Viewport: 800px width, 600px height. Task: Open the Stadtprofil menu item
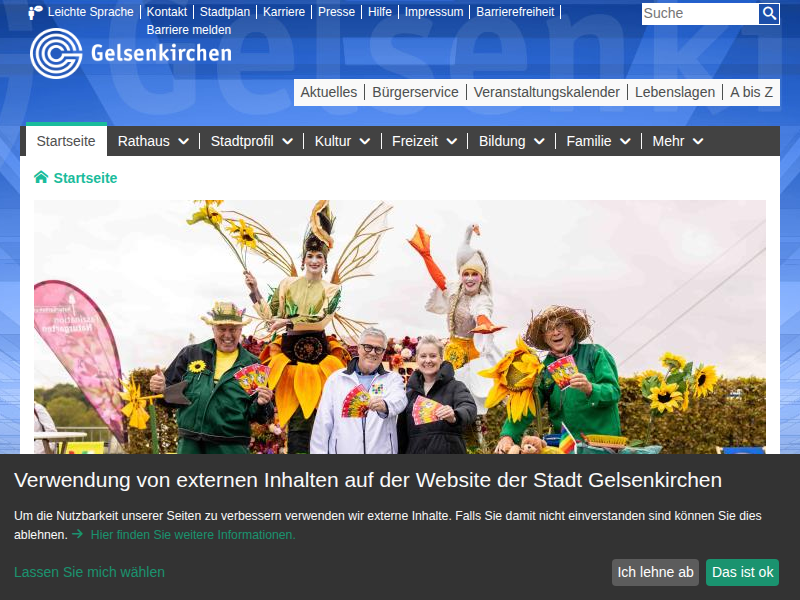pyautogui.click(x=242, y=141)
